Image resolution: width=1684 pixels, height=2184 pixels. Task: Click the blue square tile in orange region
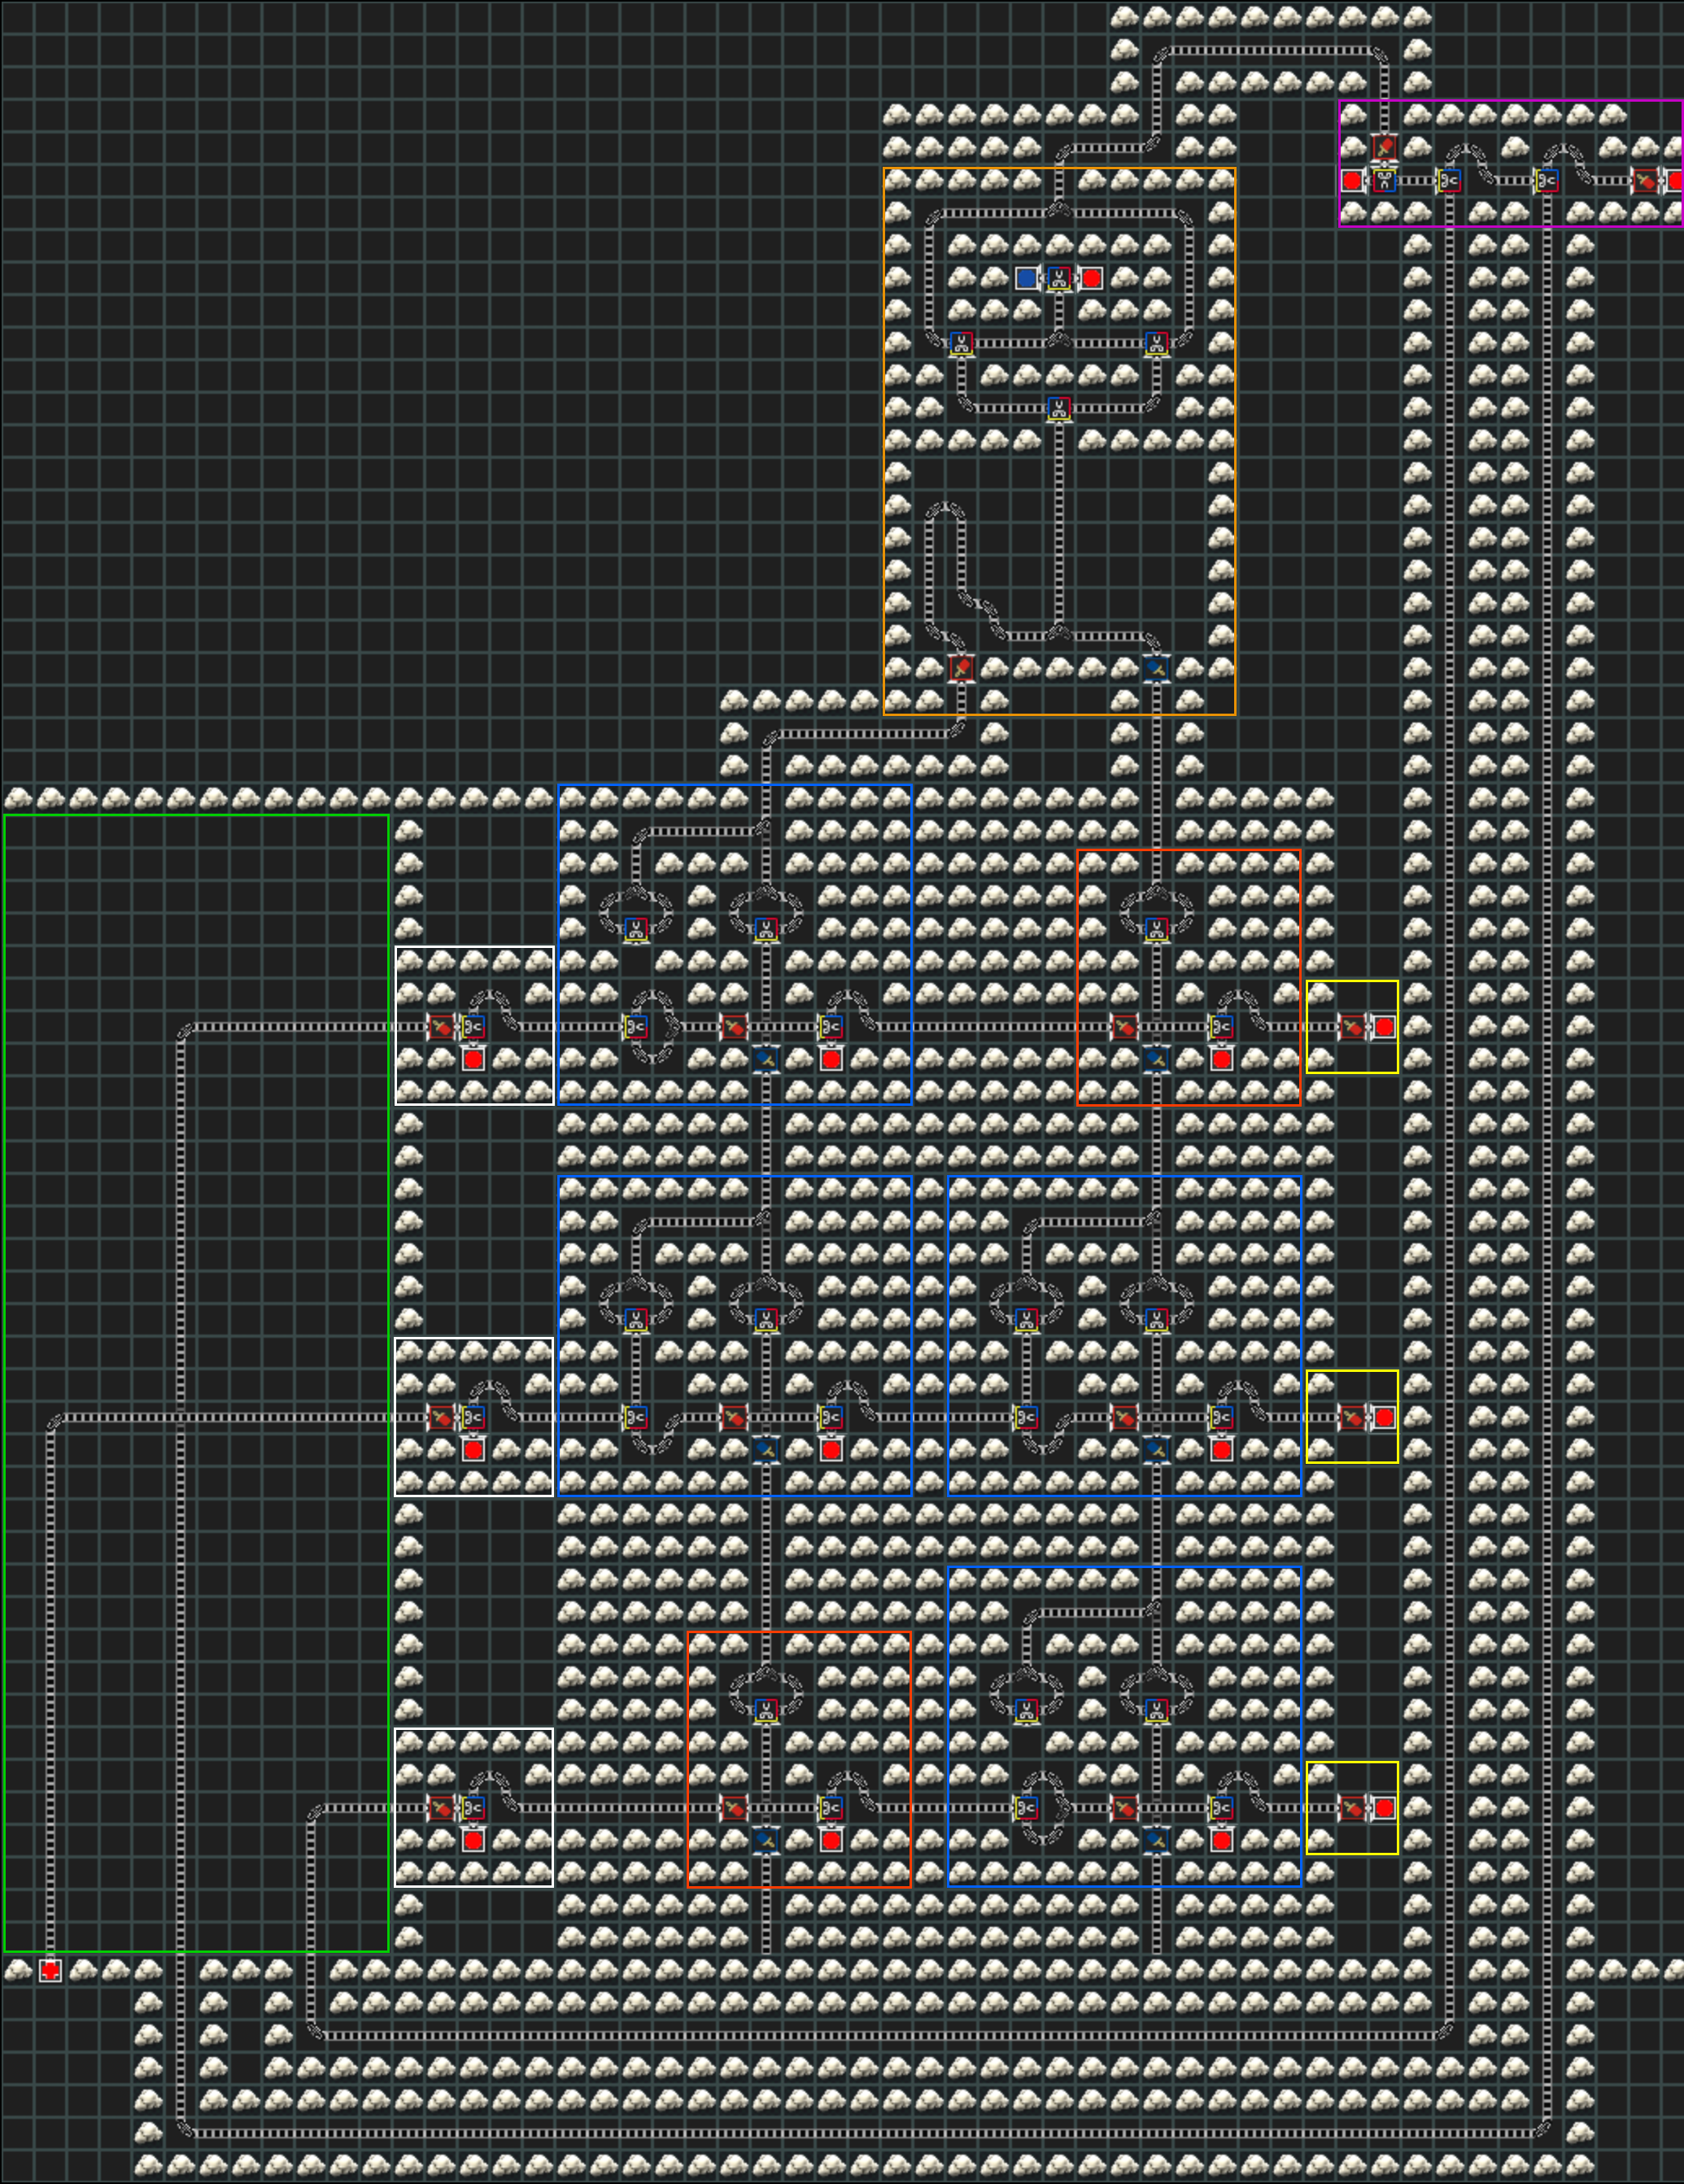point(1026,278)
